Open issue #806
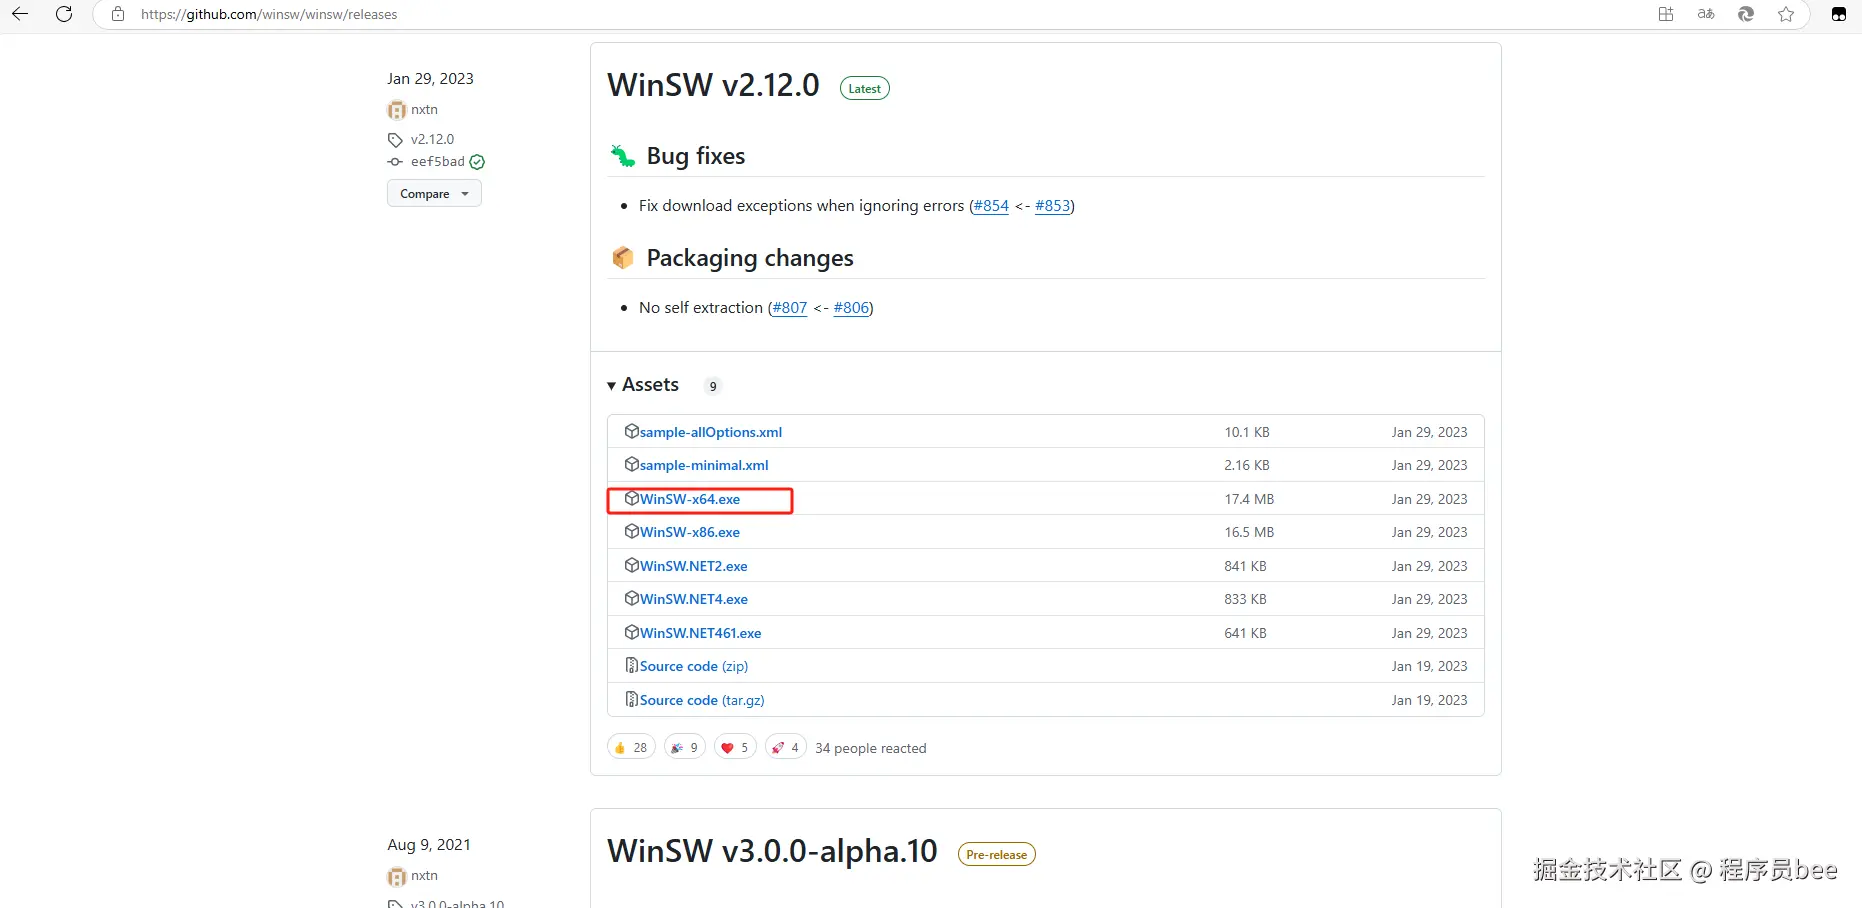 [851, 308]
